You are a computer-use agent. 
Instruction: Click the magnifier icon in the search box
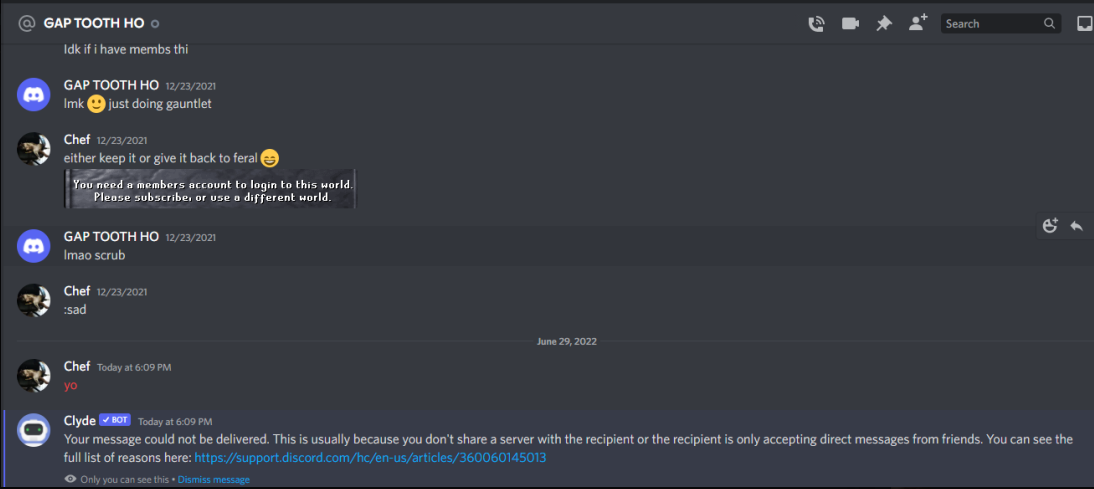click(x=1049, y=24)
